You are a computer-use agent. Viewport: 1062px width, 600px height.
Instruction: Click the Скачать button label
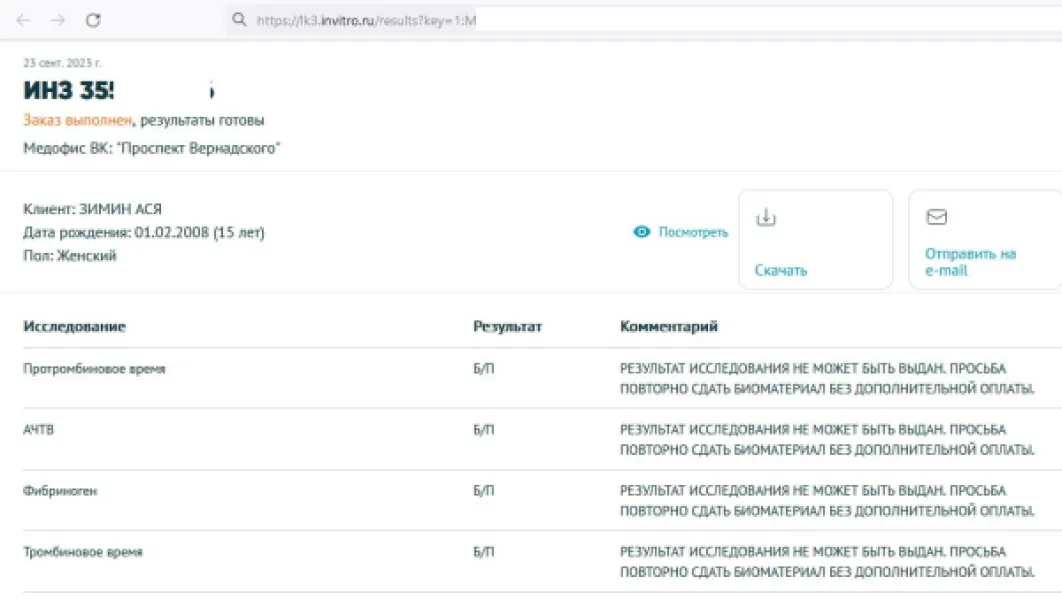click(x=781, y=270)
